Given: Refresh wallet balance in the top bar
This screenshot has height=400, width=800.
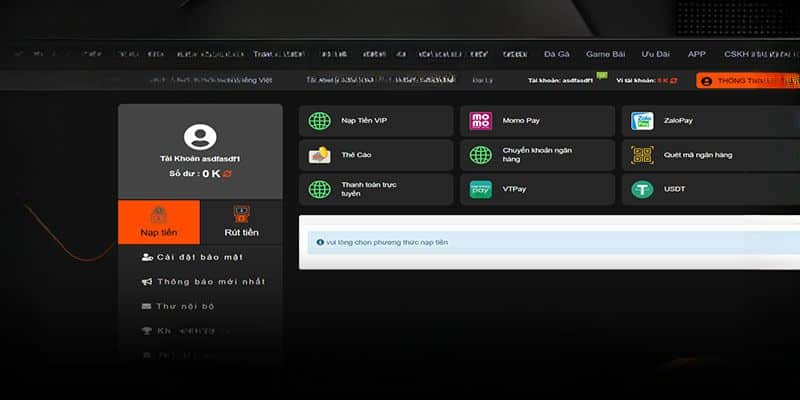Looking at the screenshot, I should (674, 80).
